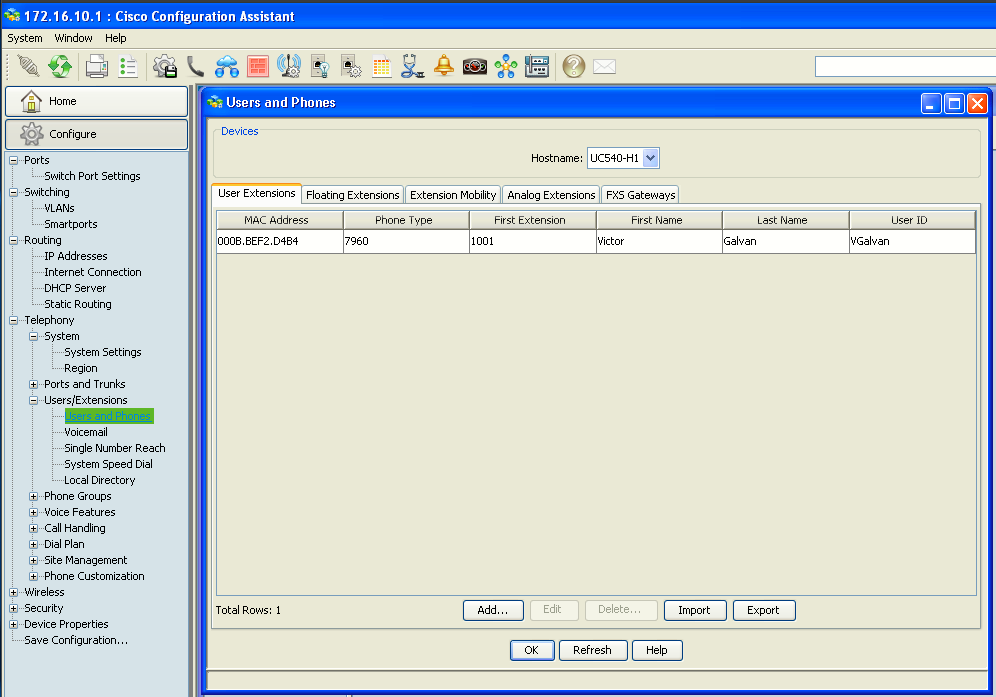Viewport: 996px width, 697px height.
Task: Open the golden bell Alerts icon
Action: 444,66
